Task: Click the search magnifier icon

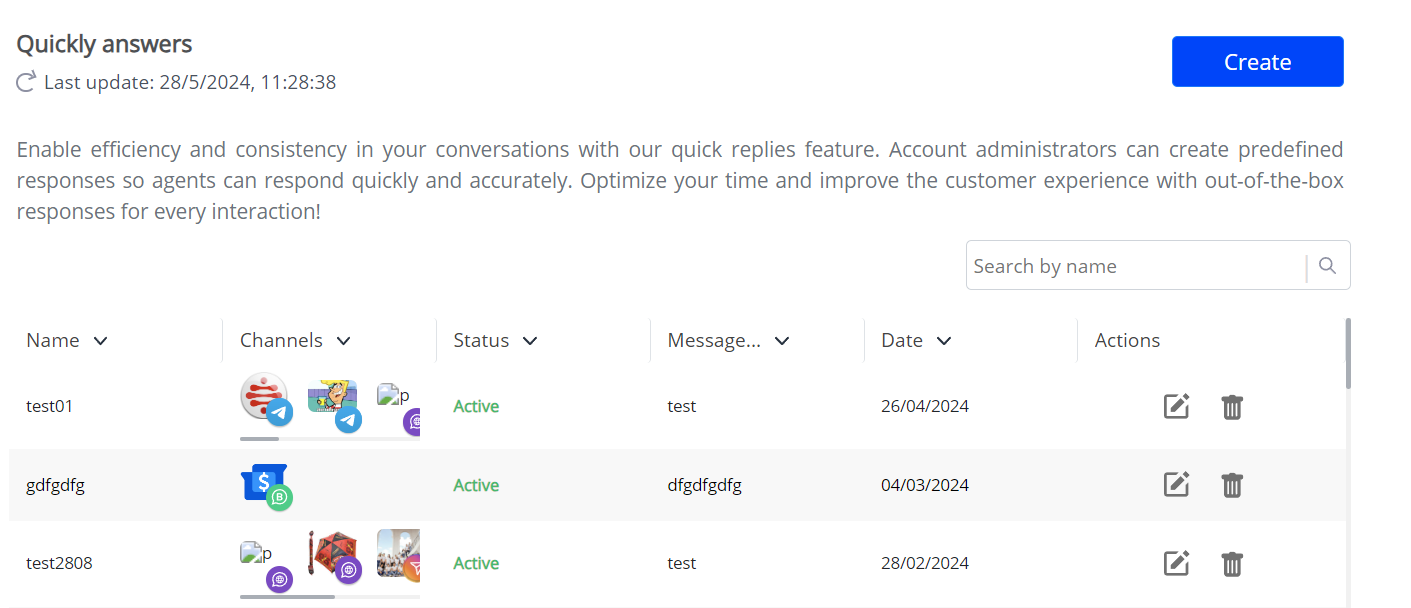Action: coord(1327,266)
